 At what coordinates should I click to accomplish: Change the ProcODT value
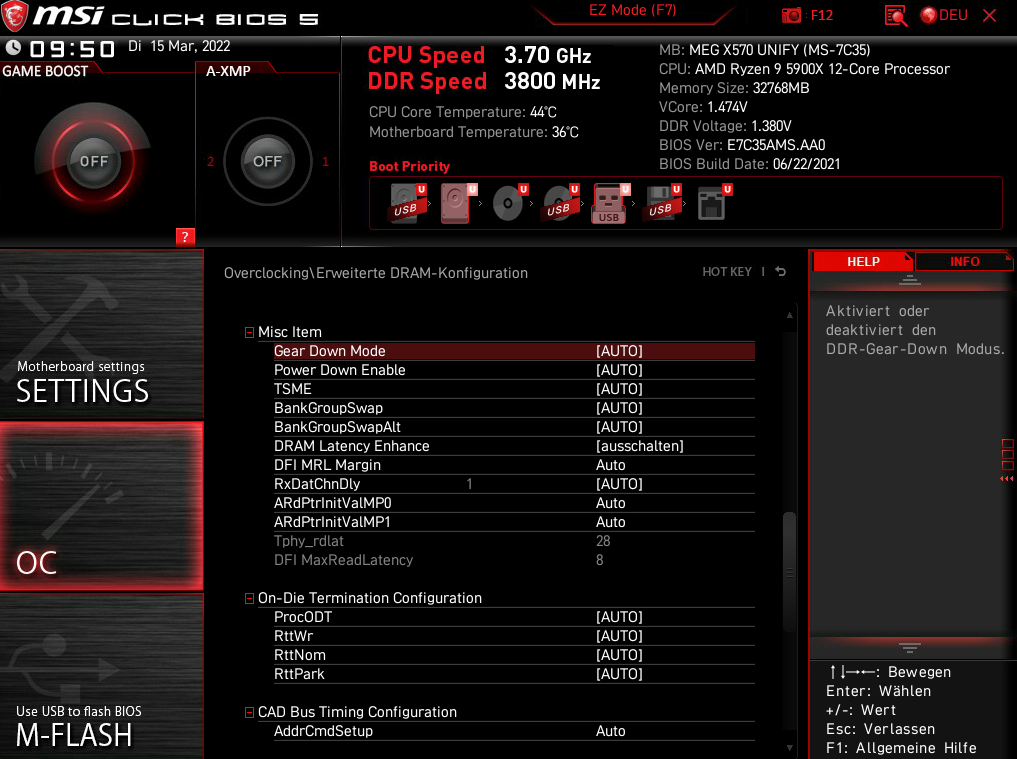click(619, 617)
